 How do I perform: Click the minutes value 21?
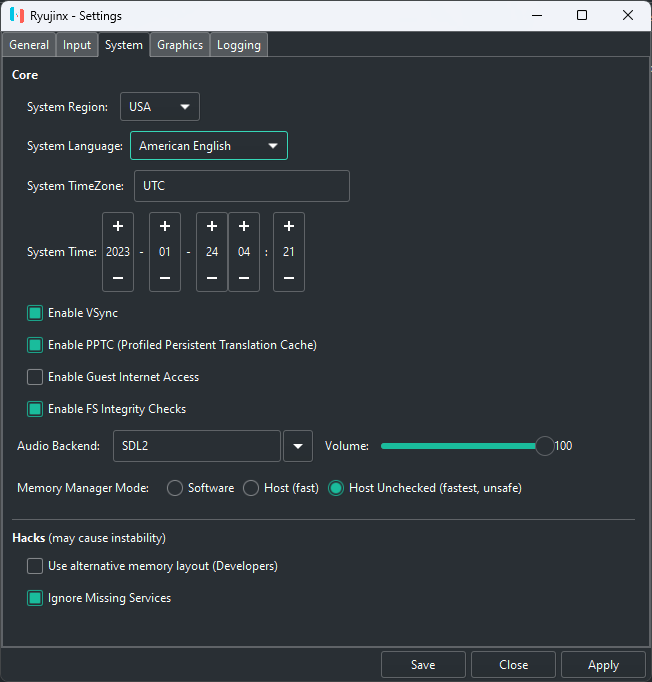click(x=289, y=252)
